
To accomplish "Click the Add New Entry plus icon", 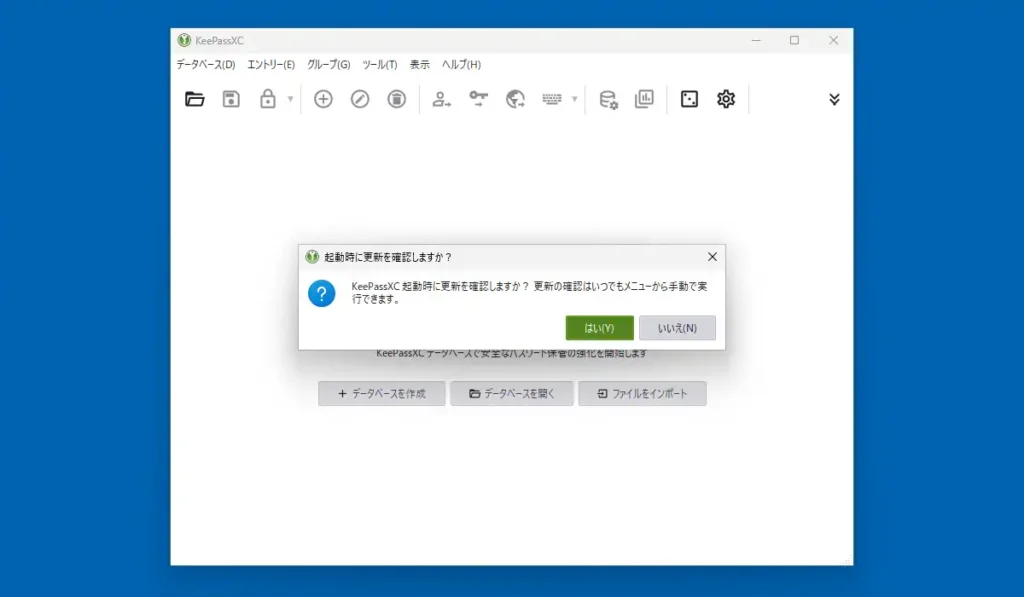I will 323,99.
